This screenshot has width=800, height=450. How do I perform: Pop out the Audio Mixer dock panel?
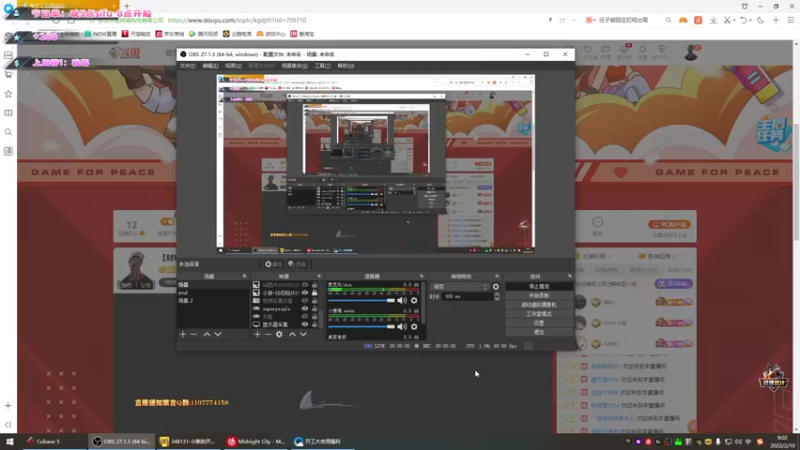[421, 276]
